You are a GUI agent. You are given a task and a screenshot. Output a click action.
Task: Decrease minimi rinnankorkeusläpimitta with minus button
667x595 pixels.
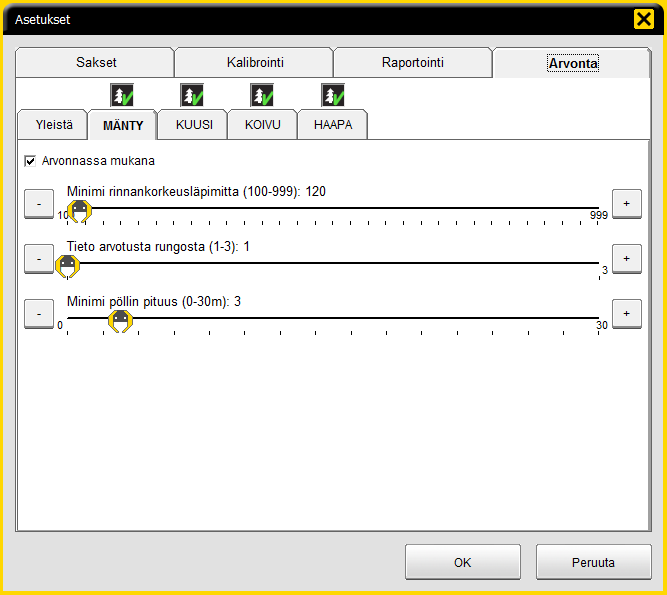39,204
